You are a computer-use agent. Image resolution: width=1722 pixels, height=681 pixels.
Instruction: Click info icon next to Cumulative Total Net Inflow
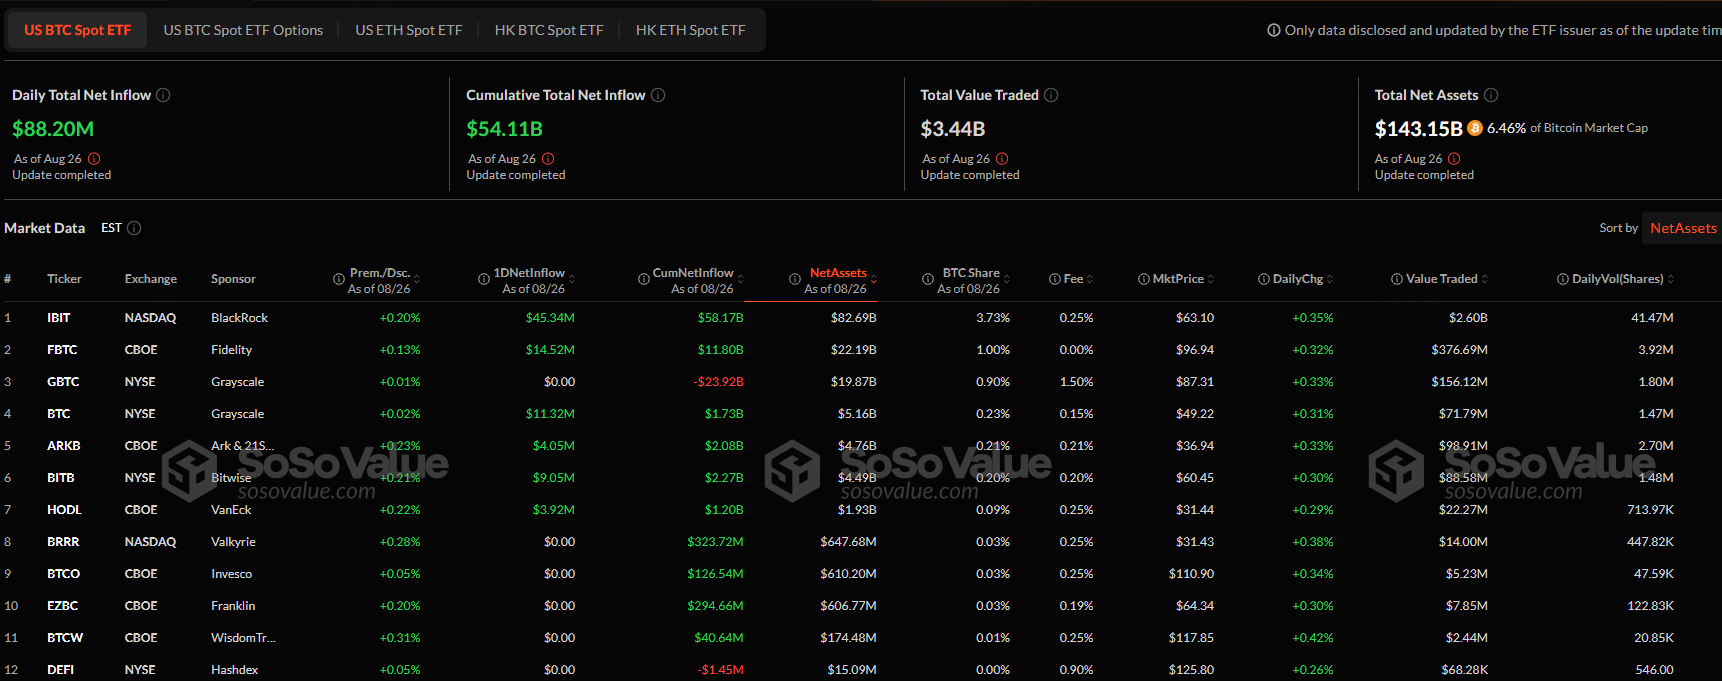(x=658, y=95)
